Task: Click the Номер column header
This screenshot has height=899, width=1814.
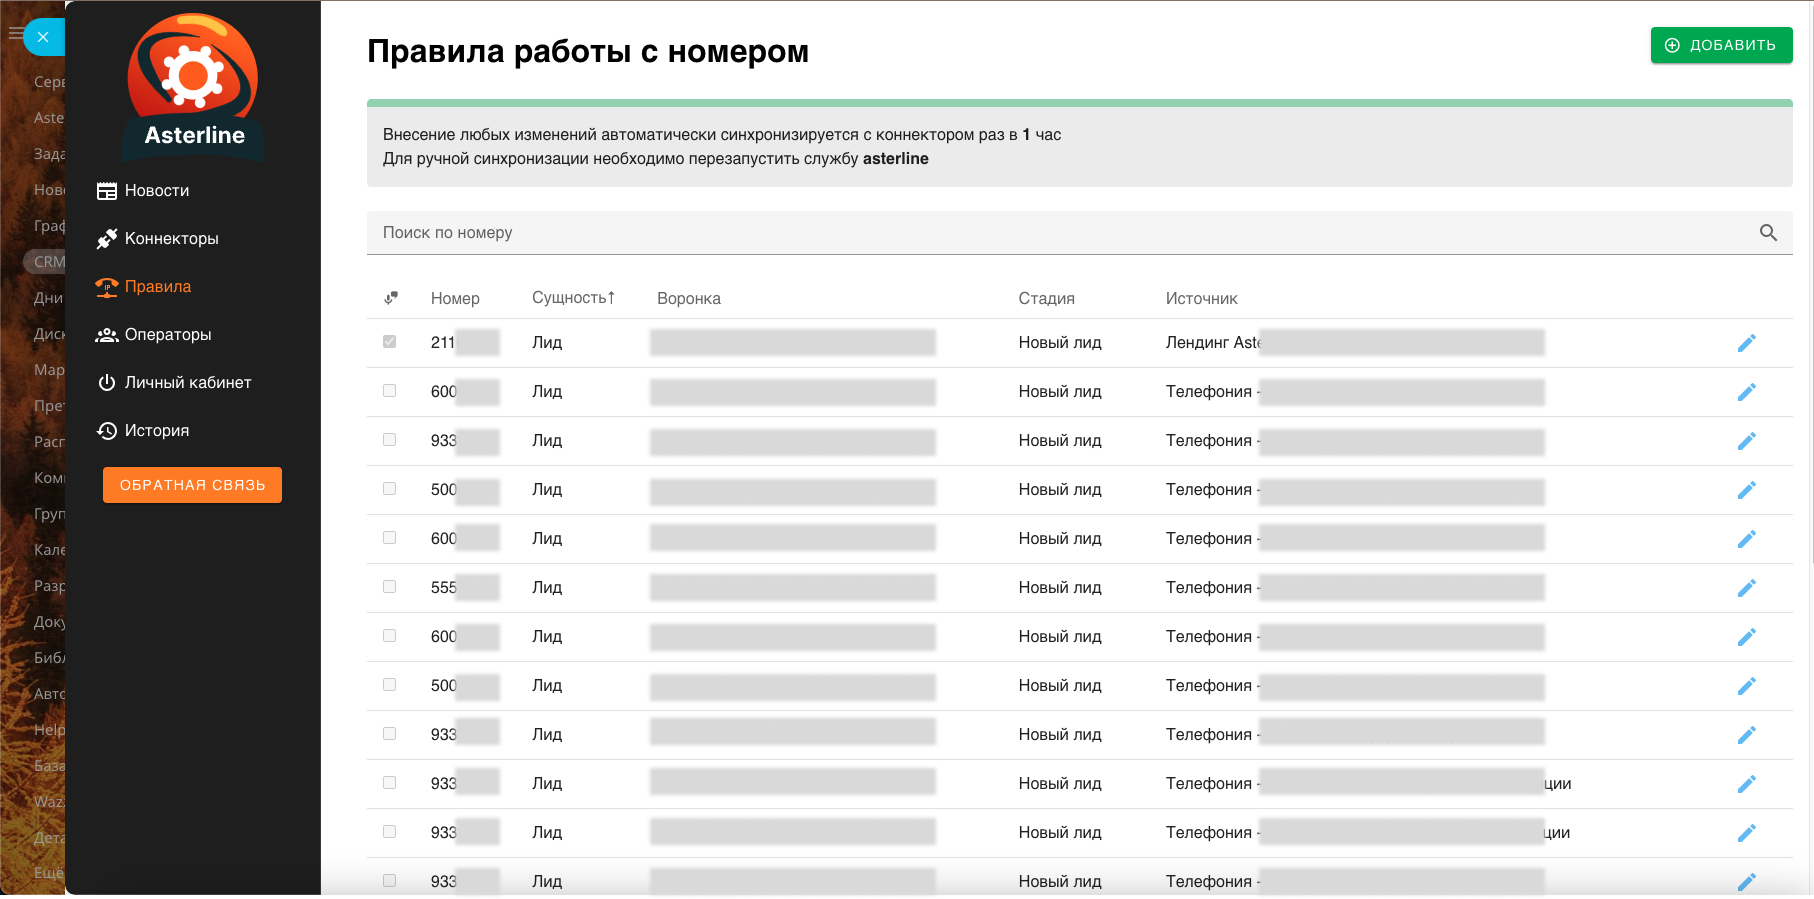Action: click(x=455, y=299)
